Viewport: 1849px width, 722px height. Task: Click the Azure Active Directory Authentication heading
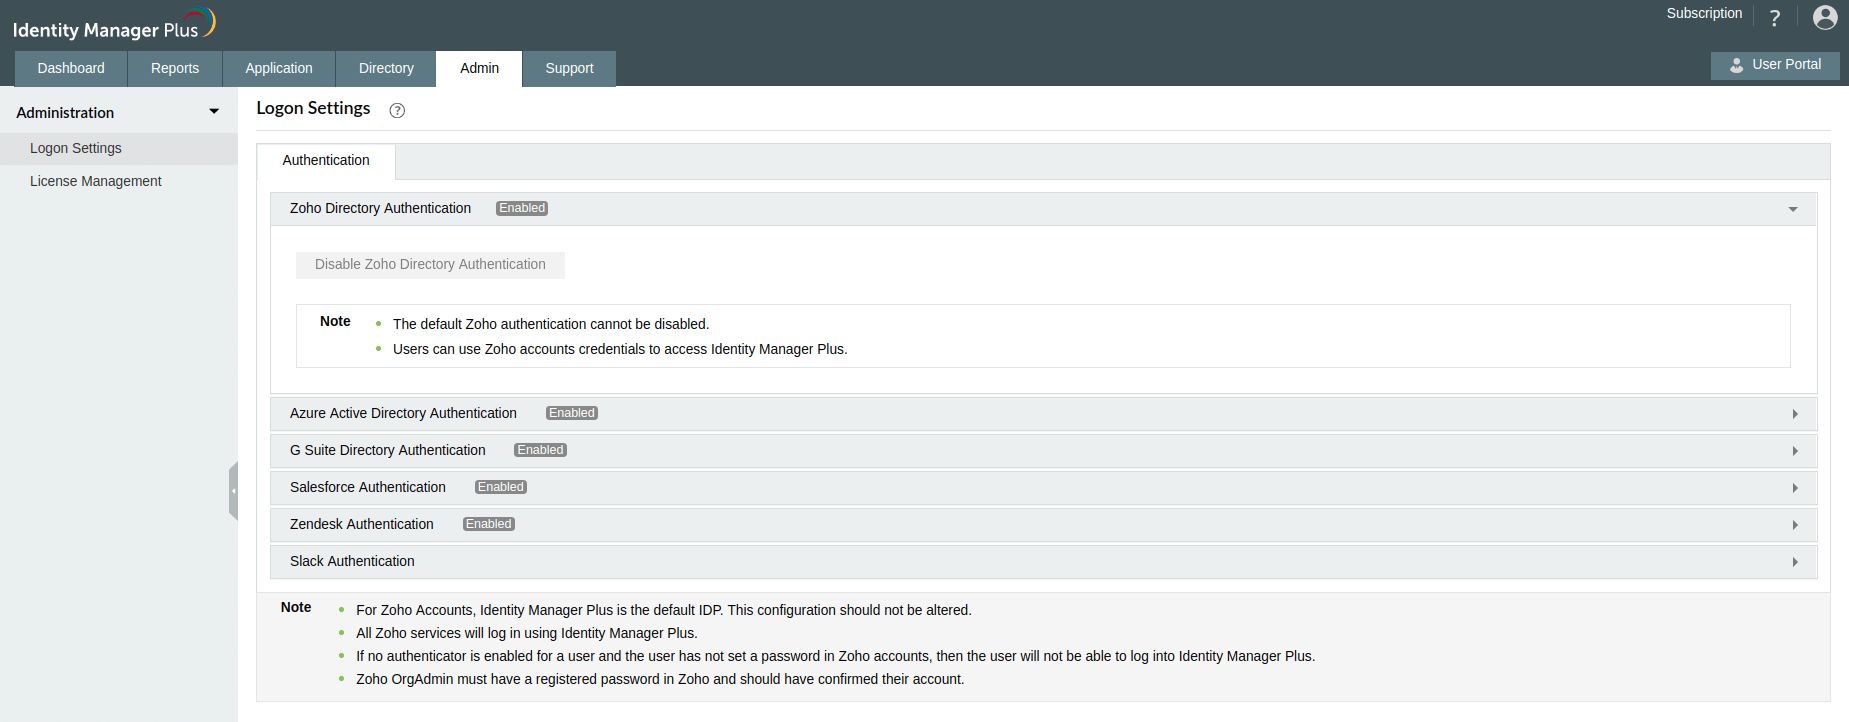(x=403, y=413)
